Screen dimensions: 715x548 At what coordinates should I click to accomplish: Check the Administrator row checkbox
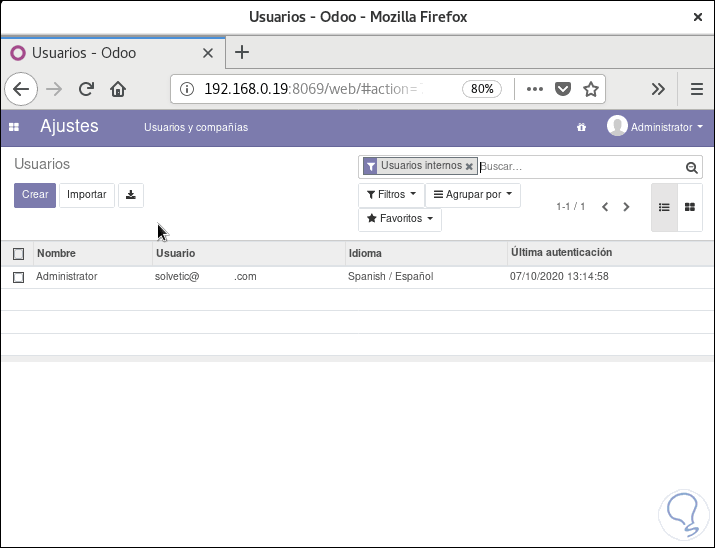point(18,277)
